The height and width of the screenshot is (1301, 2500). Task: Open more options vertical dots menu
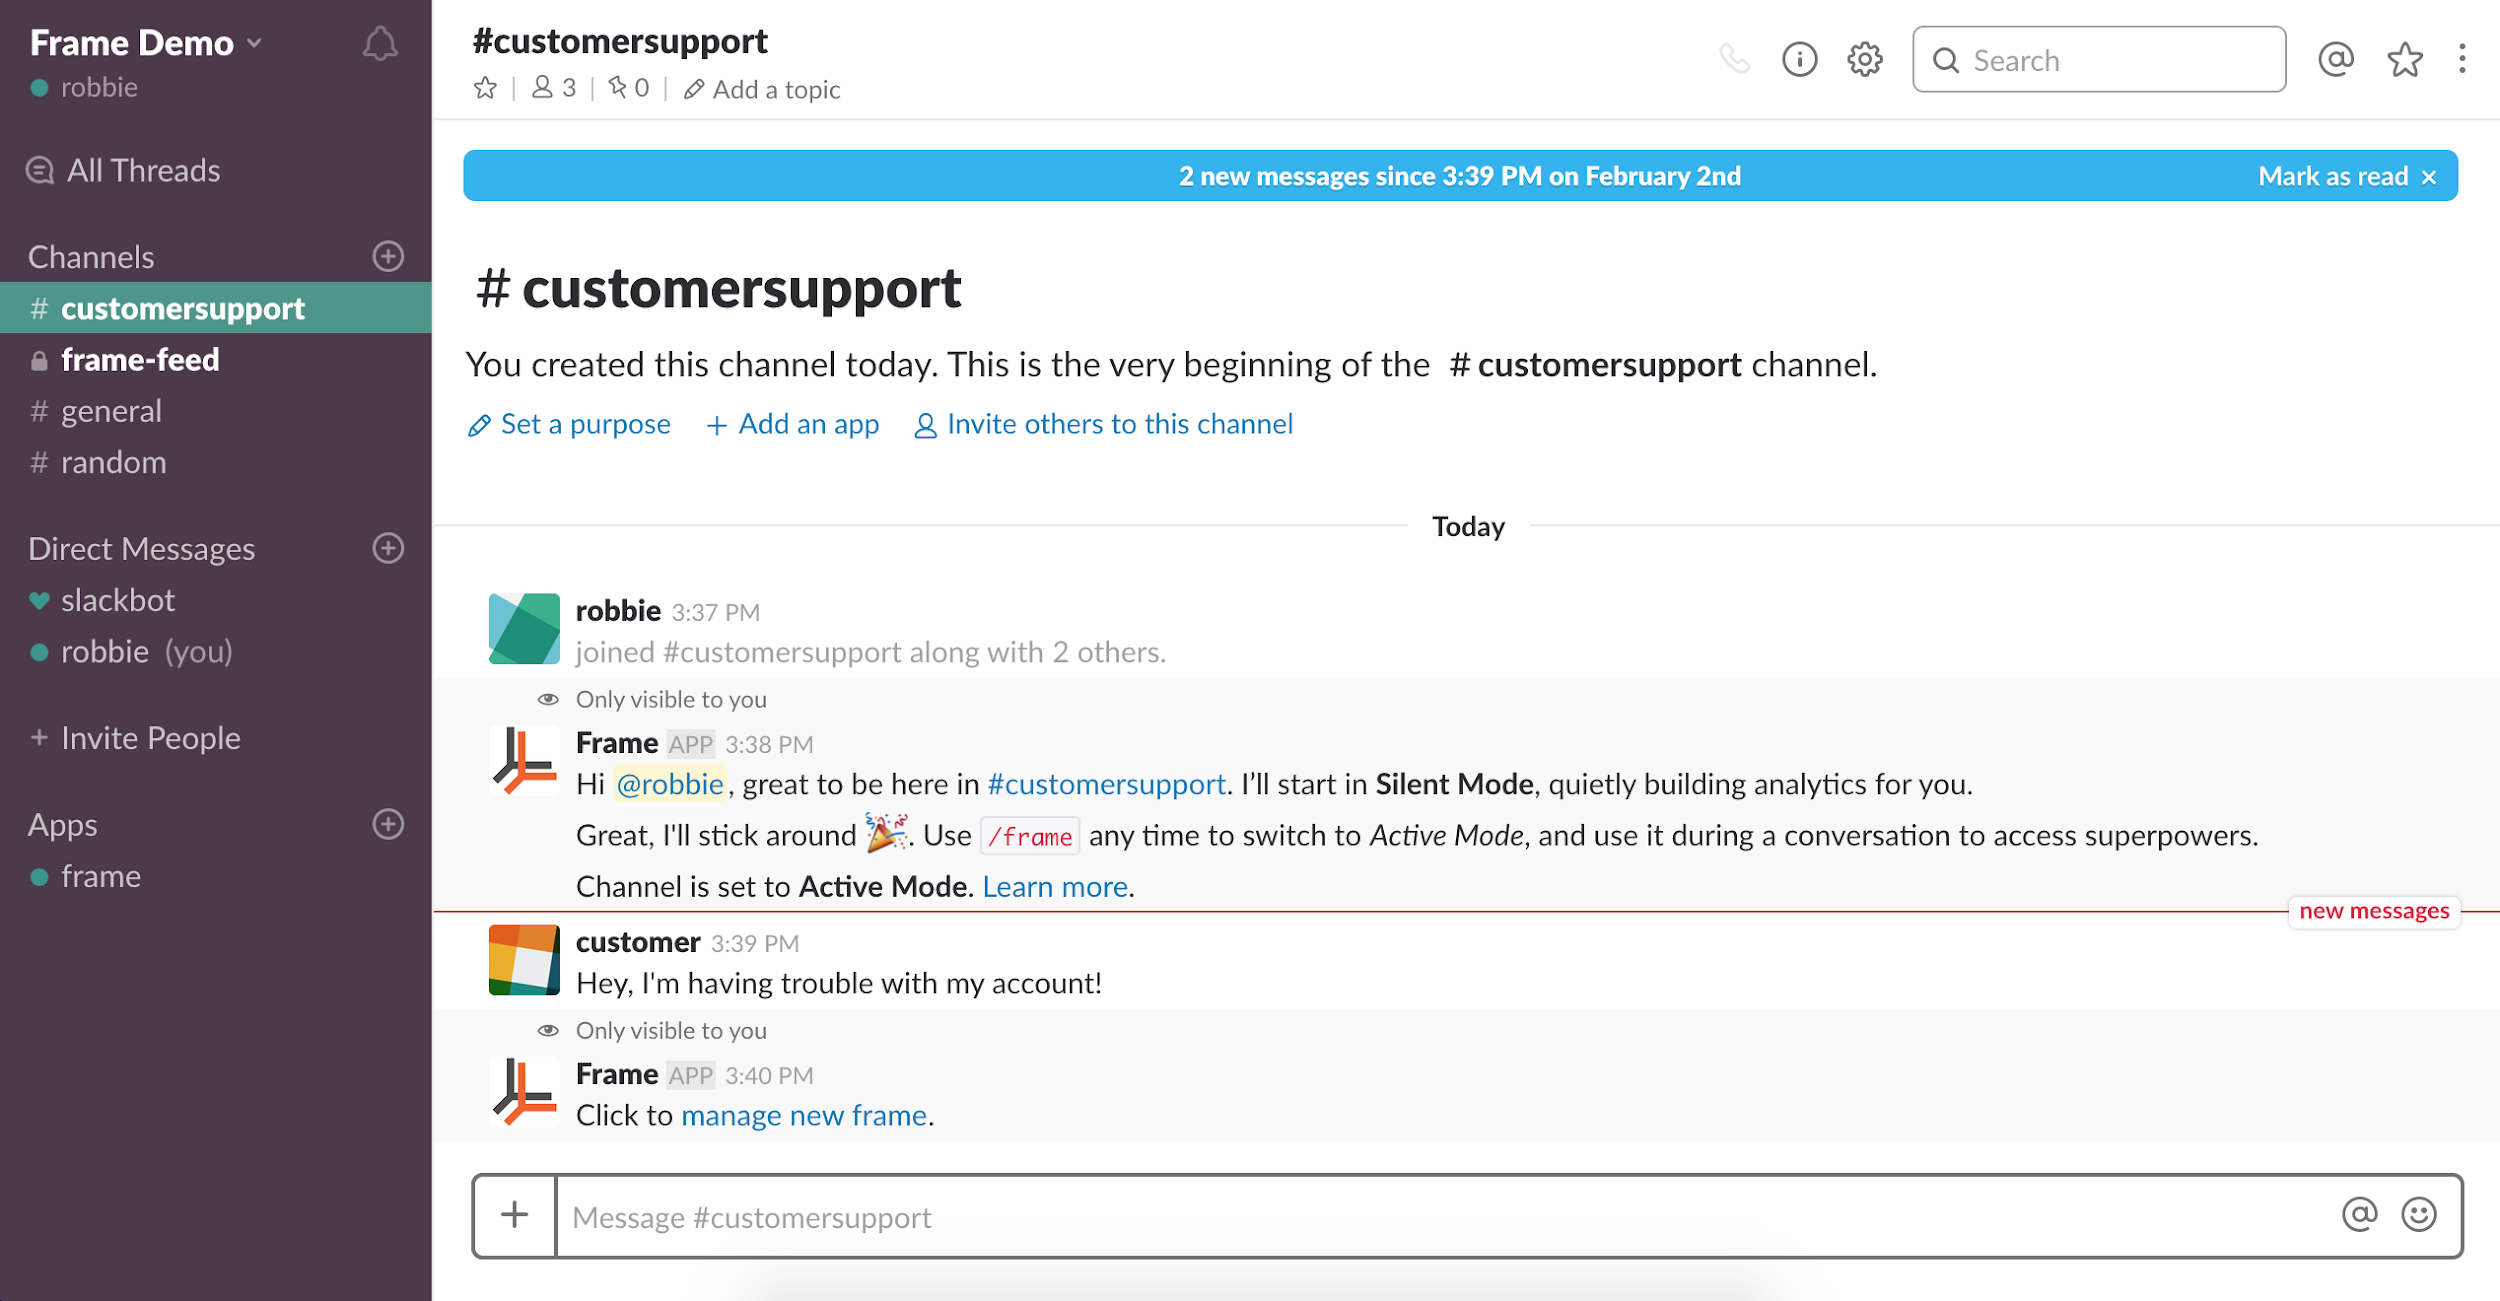pyautogui.click(x=2462, y=60)
